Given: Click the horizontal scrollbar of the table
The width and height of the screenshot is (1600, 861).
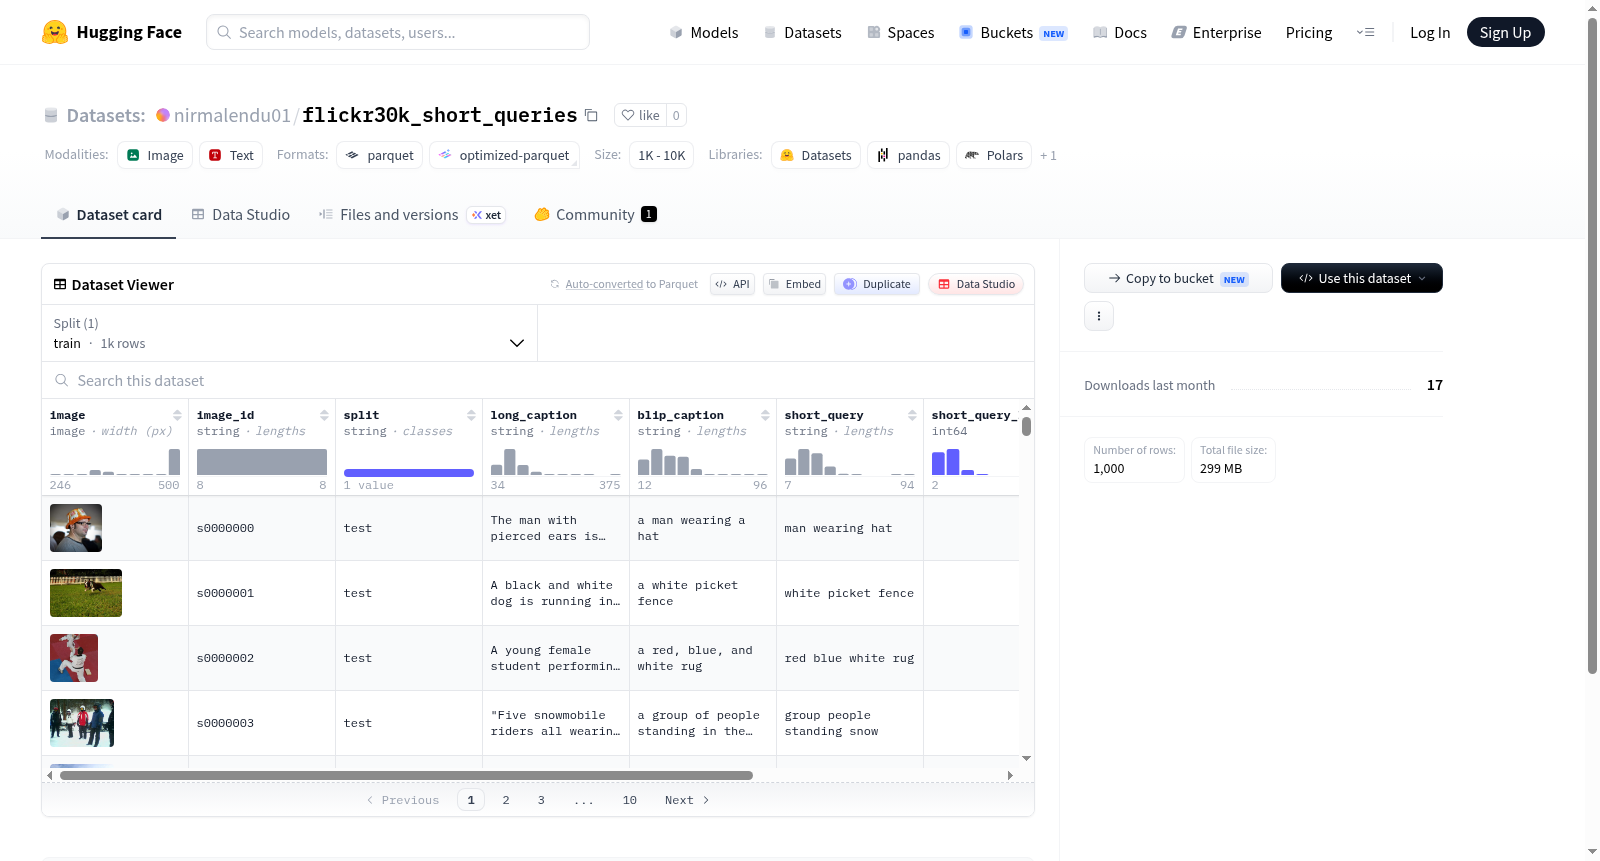Looking at the screenshot, I should point(406,775).
